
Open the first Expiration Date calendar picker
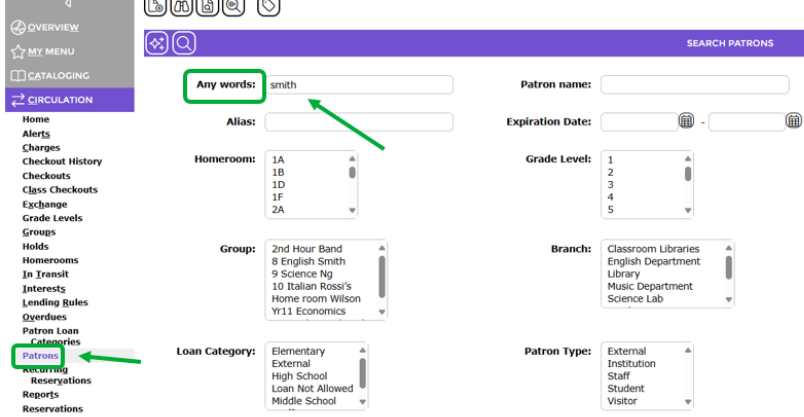(x=686, y=121)
